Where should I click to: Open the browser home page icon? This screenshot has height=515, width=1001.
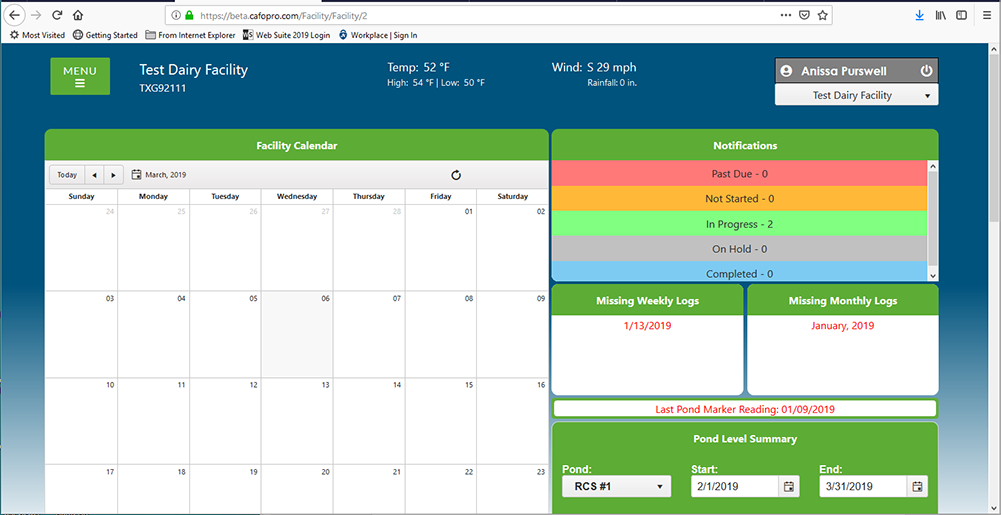click(77, 15)
